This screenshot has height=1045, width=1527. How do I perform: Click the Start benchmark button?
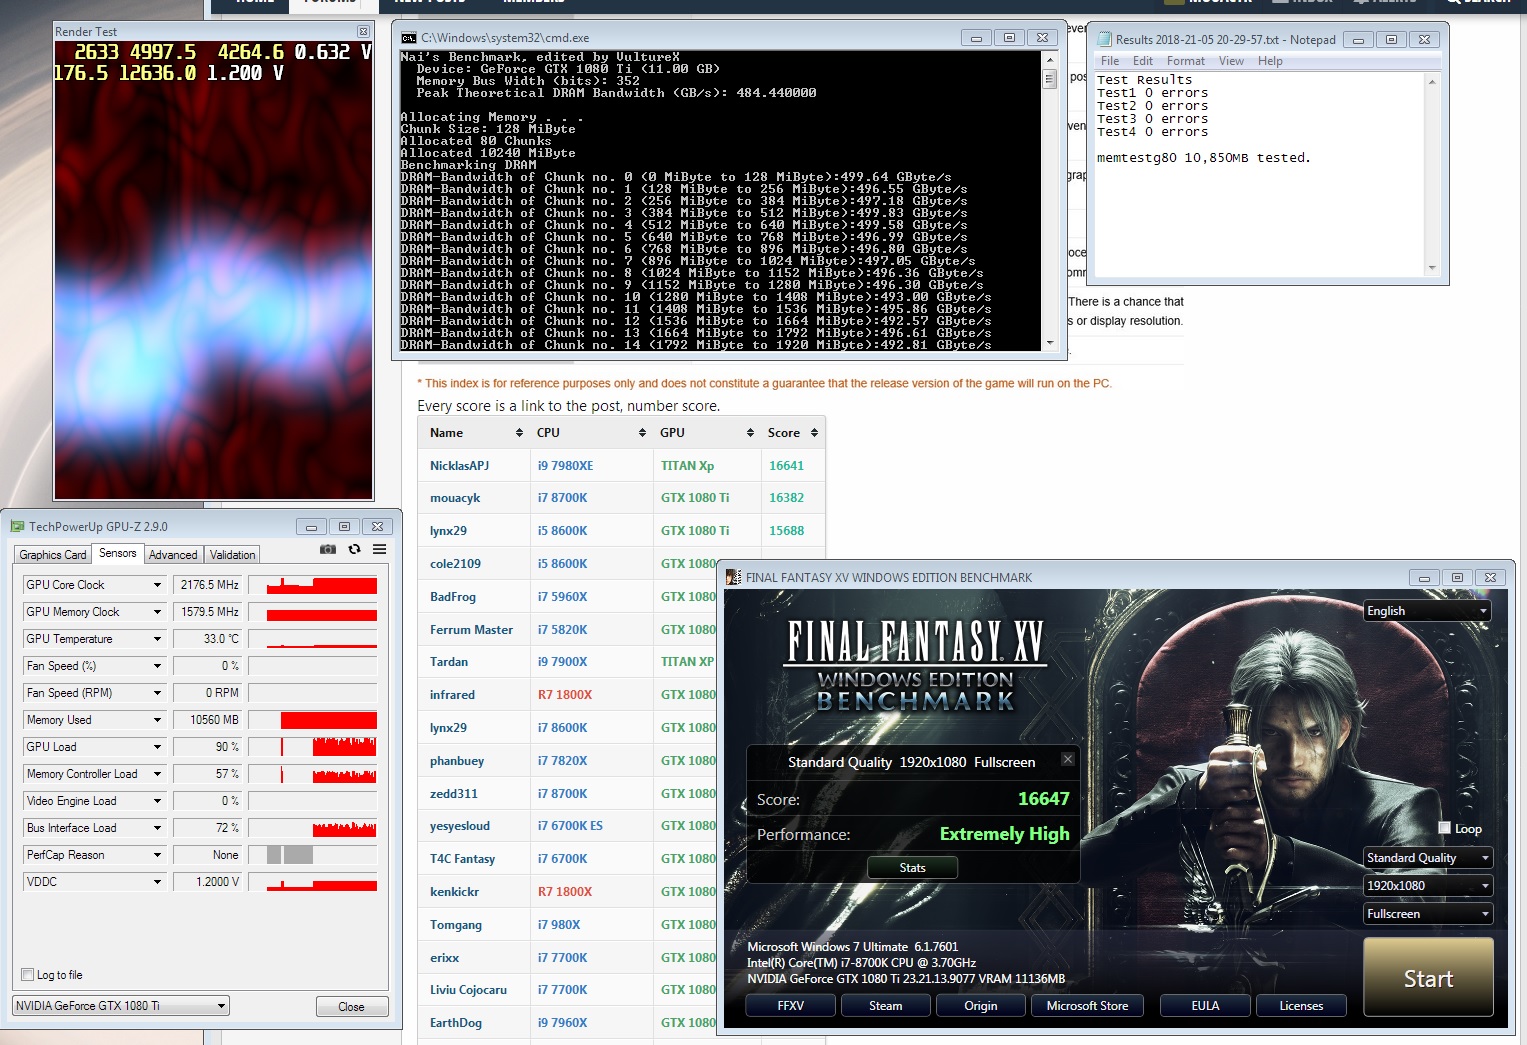(1428, 977)
